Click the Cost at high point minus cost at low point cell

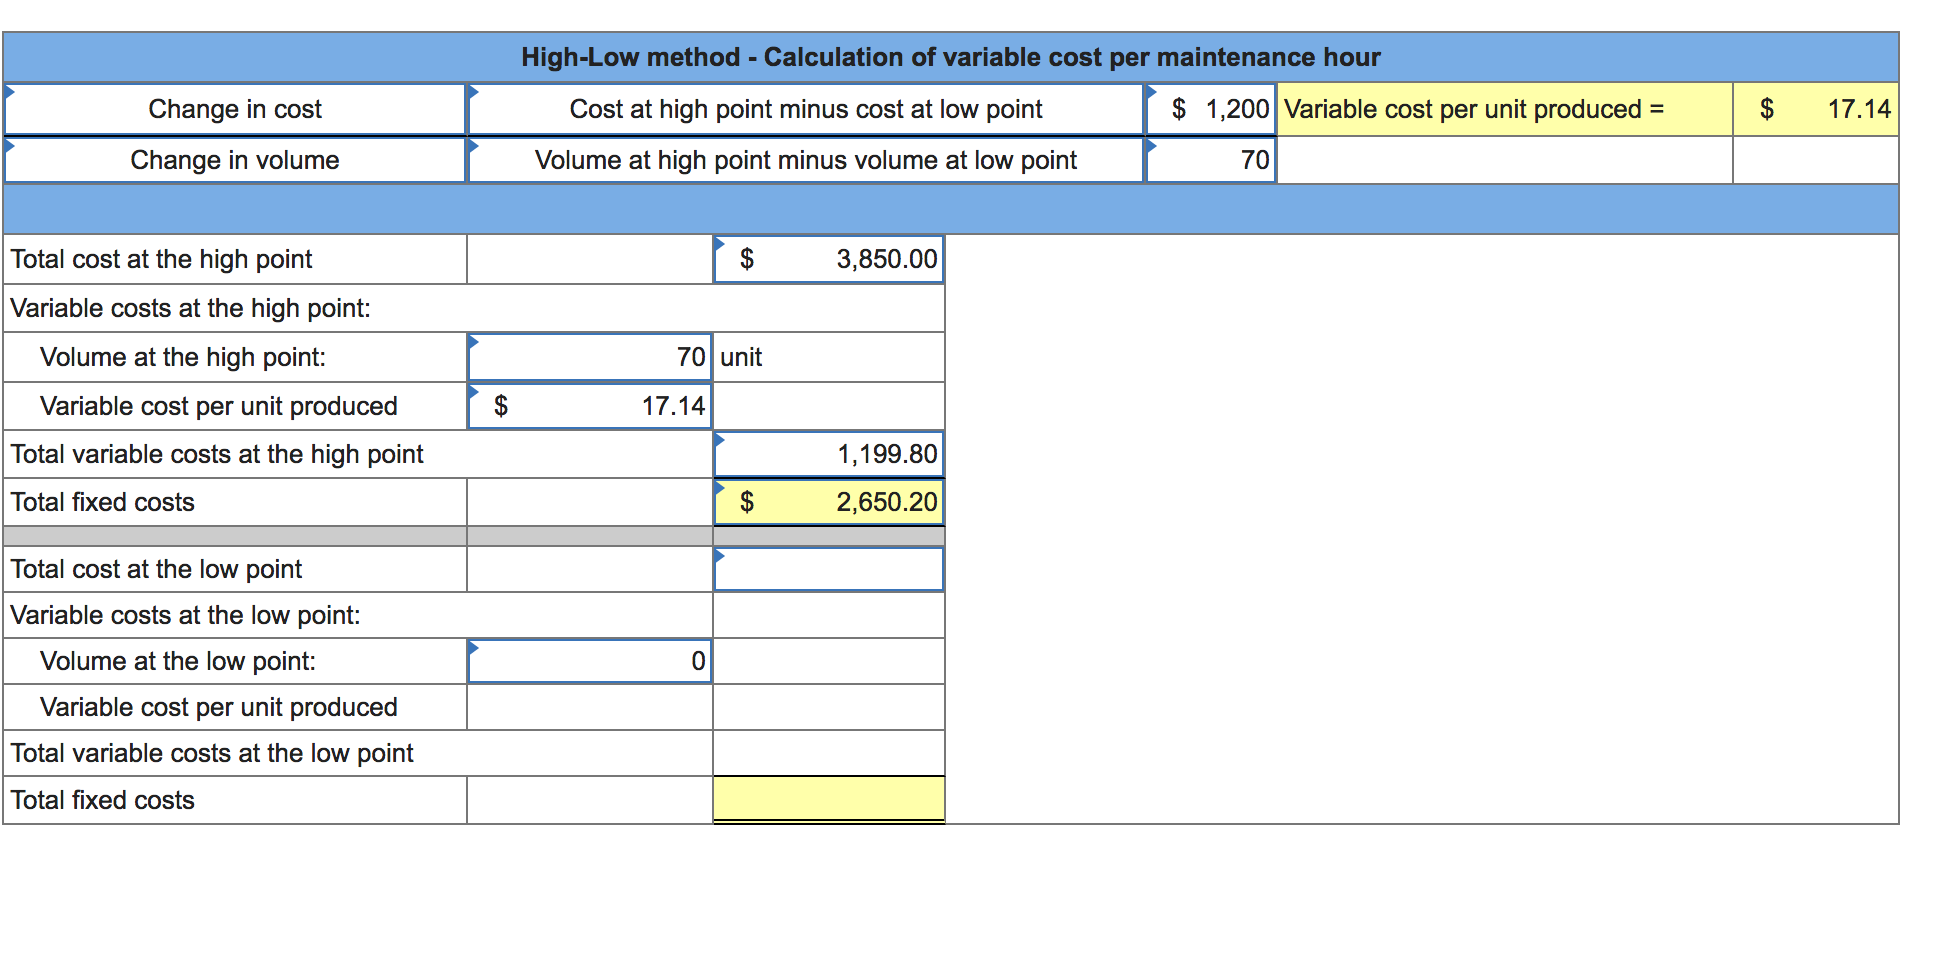click(x=805, y=109)
